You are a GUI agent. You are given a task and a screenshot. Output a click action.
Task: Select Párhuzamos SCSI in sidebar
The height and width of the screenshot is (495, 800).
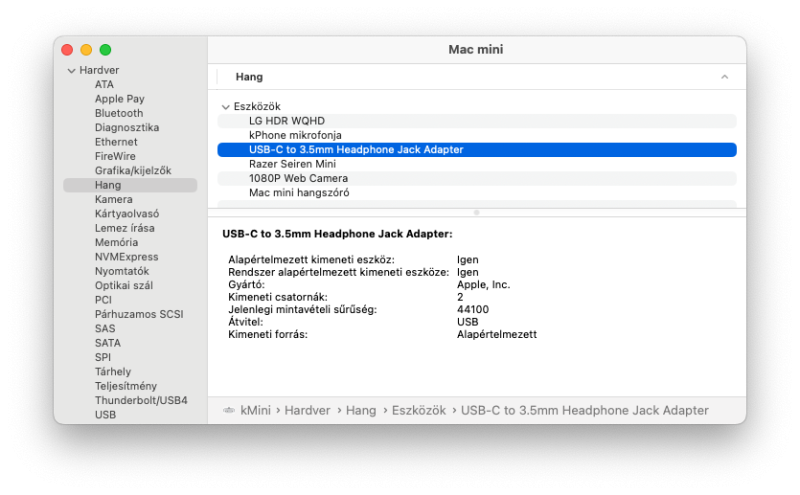coord(139,314)
